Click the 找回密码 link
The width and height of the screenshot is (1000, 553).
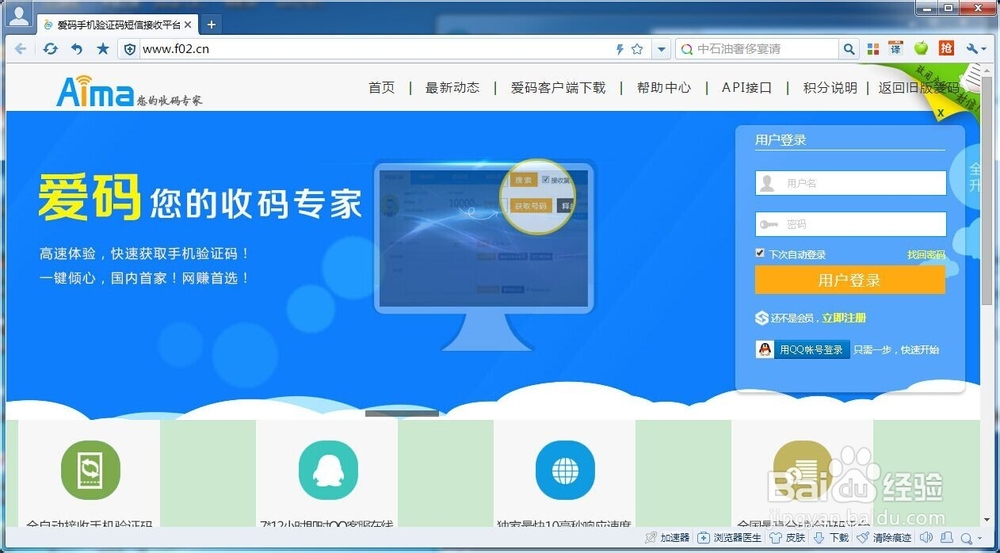click(927, 254)
